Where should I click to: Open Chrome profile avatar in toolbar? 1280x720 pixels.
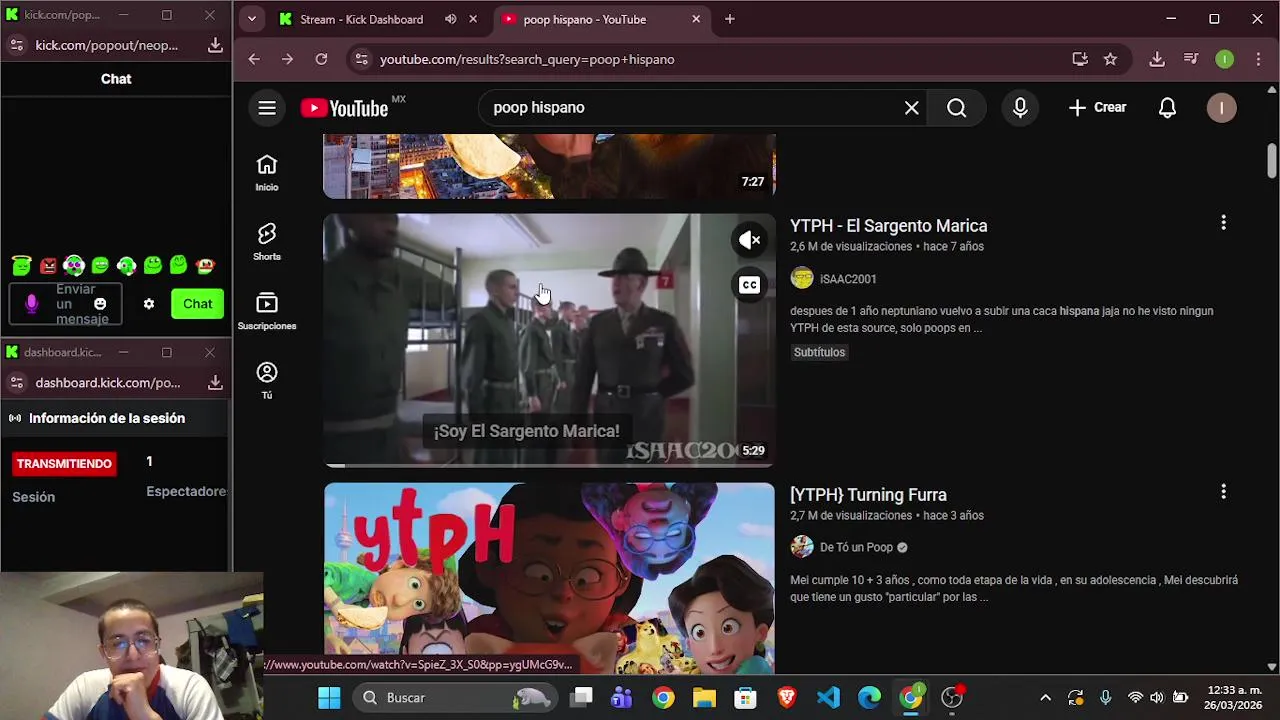(x=1224, y=59)
